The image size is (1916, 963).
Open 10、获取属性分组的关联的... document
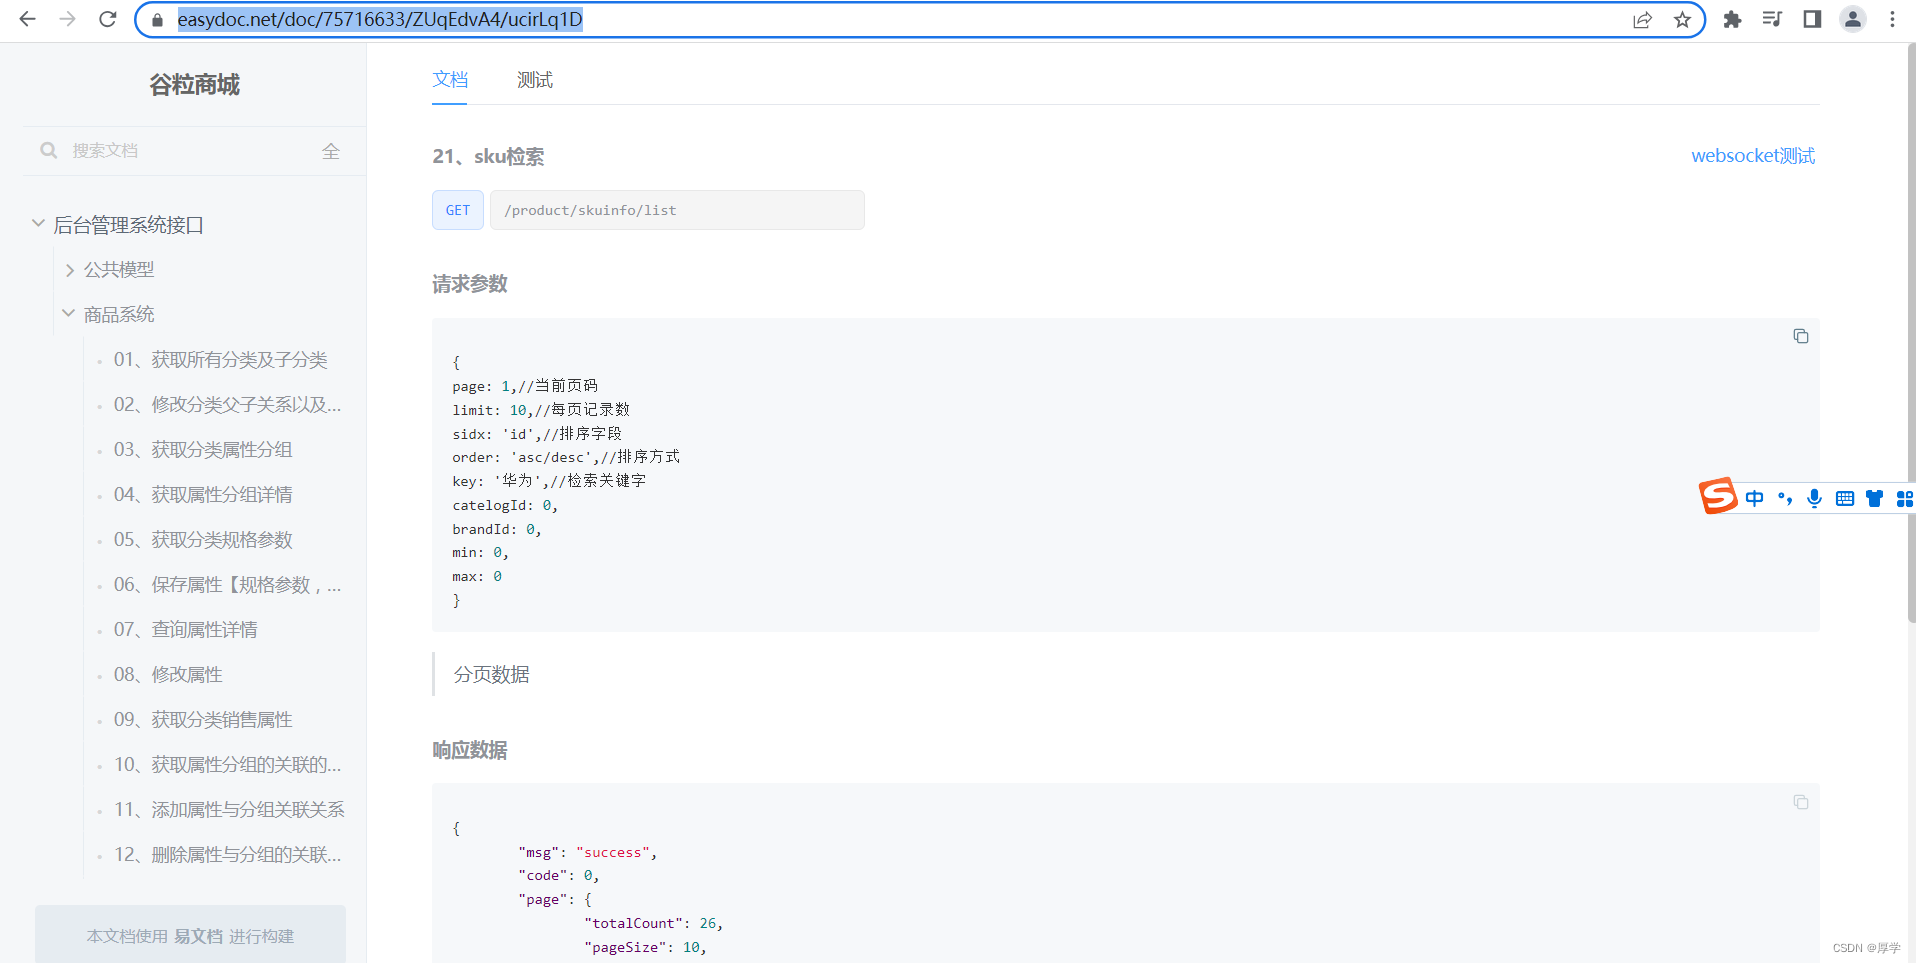(x=227, y=765)
